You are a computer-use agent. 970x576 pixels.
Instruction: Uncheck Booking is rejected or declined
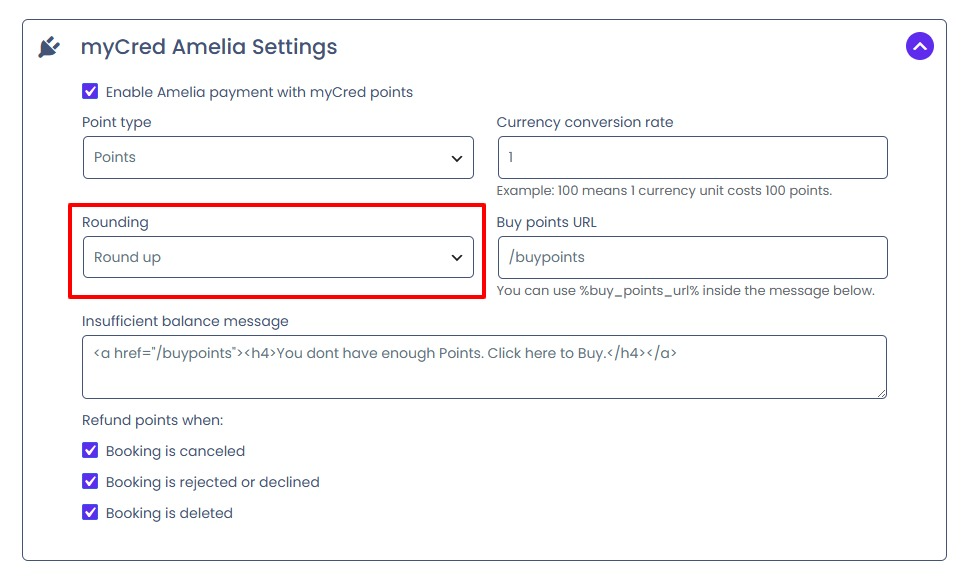pyautogui.click(x=90, y=481)
